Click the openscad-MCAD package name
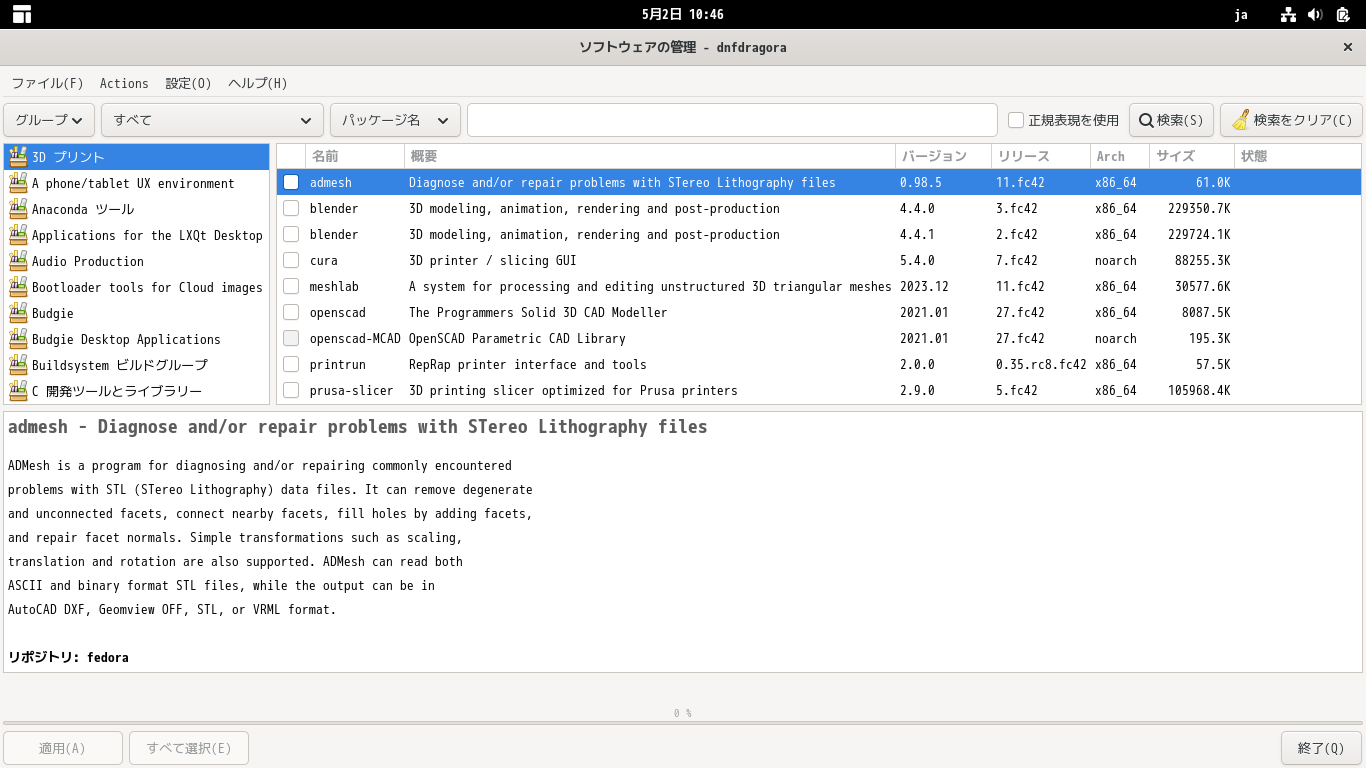This screenshot has width=1366, height=768. 355,339
